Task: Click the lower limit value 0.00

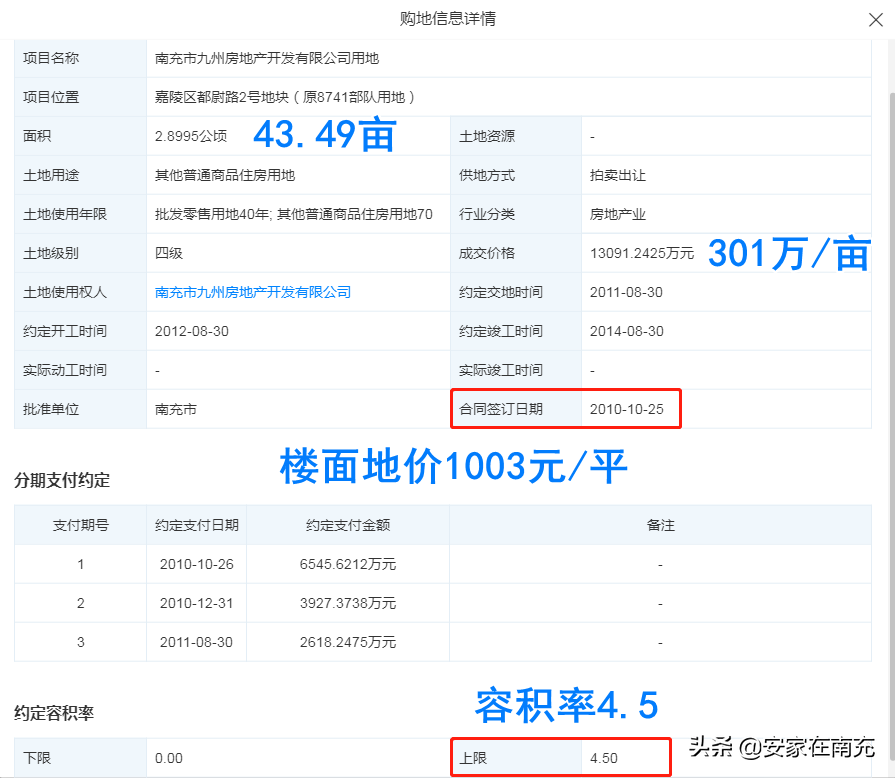Action: pyautogui.click(x=169, y=759)
